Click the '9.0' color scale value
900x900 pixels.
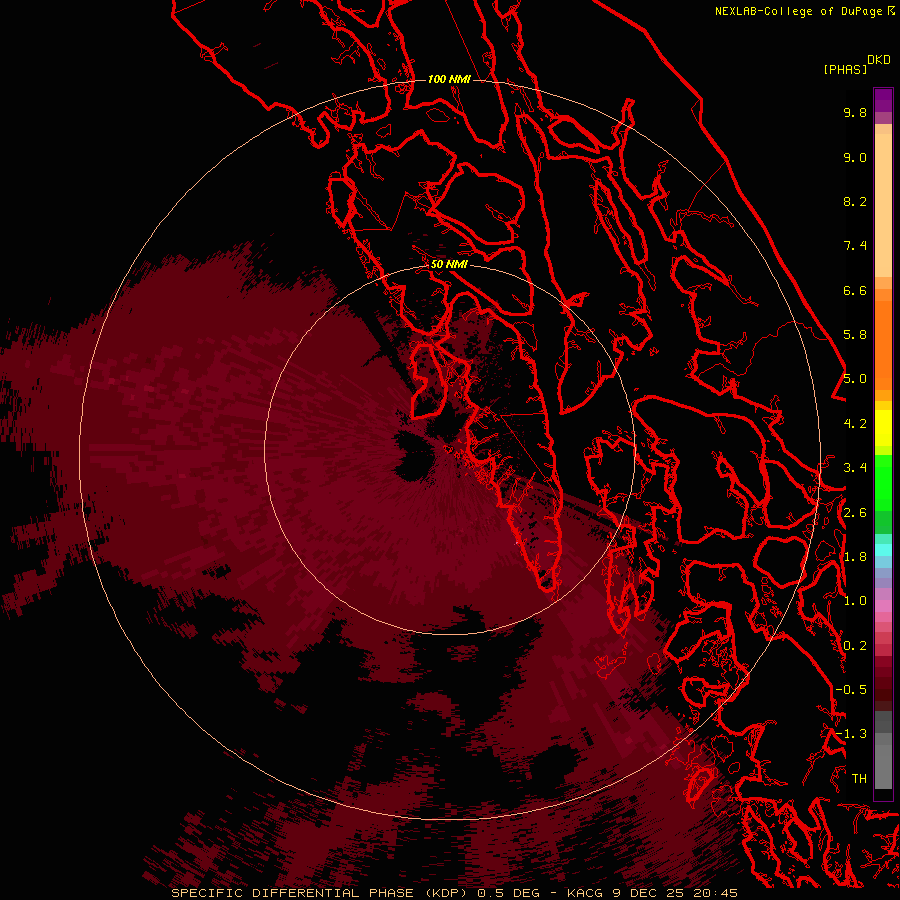point(855,157)
